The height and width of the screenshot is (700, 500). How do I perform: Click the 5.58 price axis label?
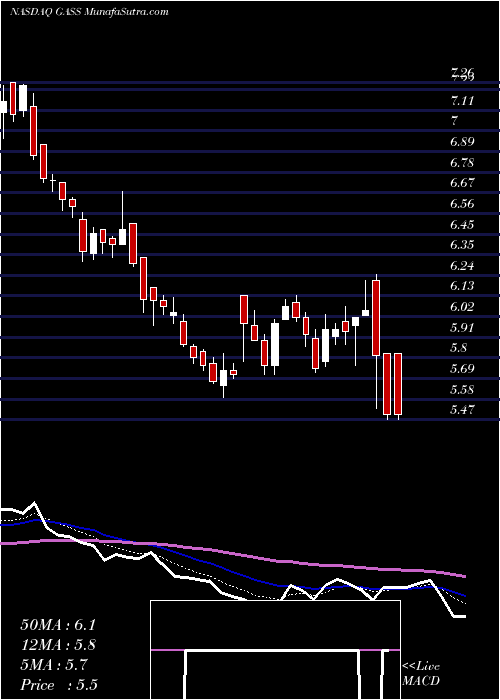(x=462, y=390)
